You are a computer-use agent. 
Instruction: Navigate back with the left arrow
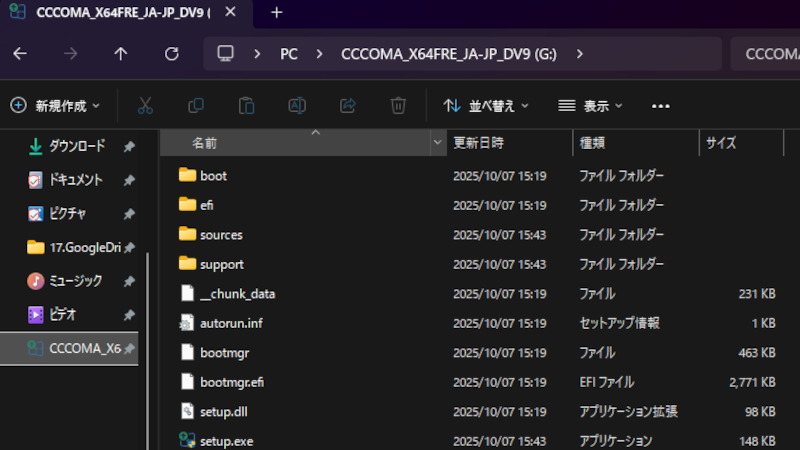pos(20,54)
